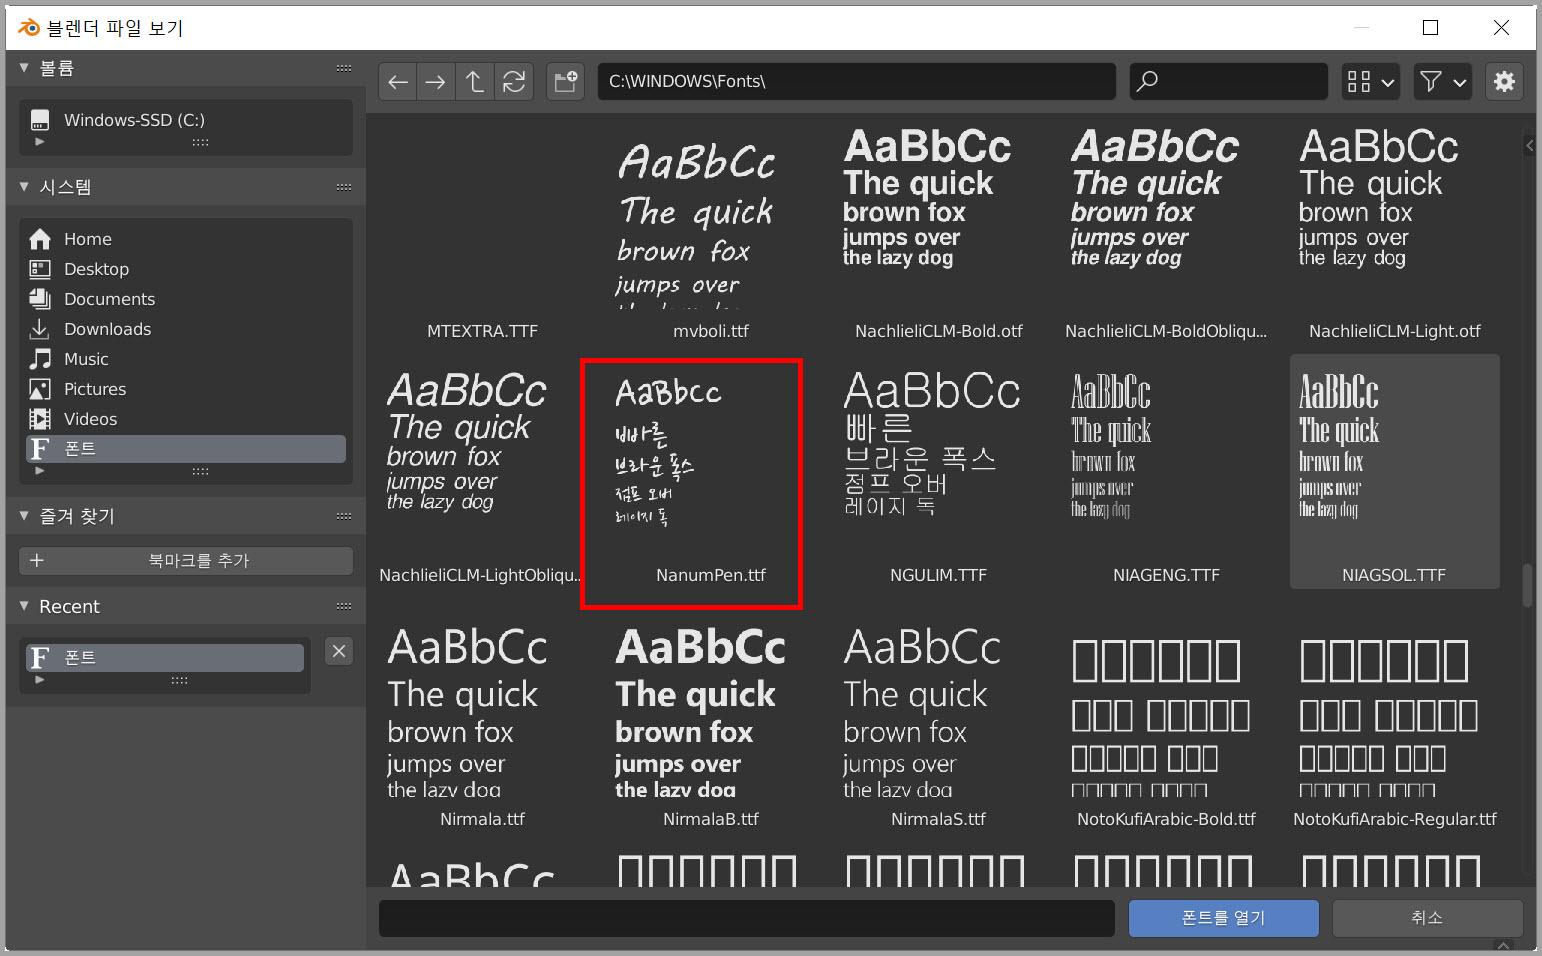Open the 볼륨 panel drag-handle dots

click(x=344, y=68)
